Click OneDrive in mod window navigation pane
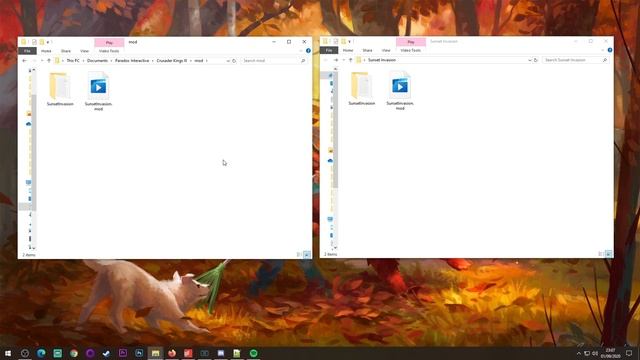 coord(29,124)
